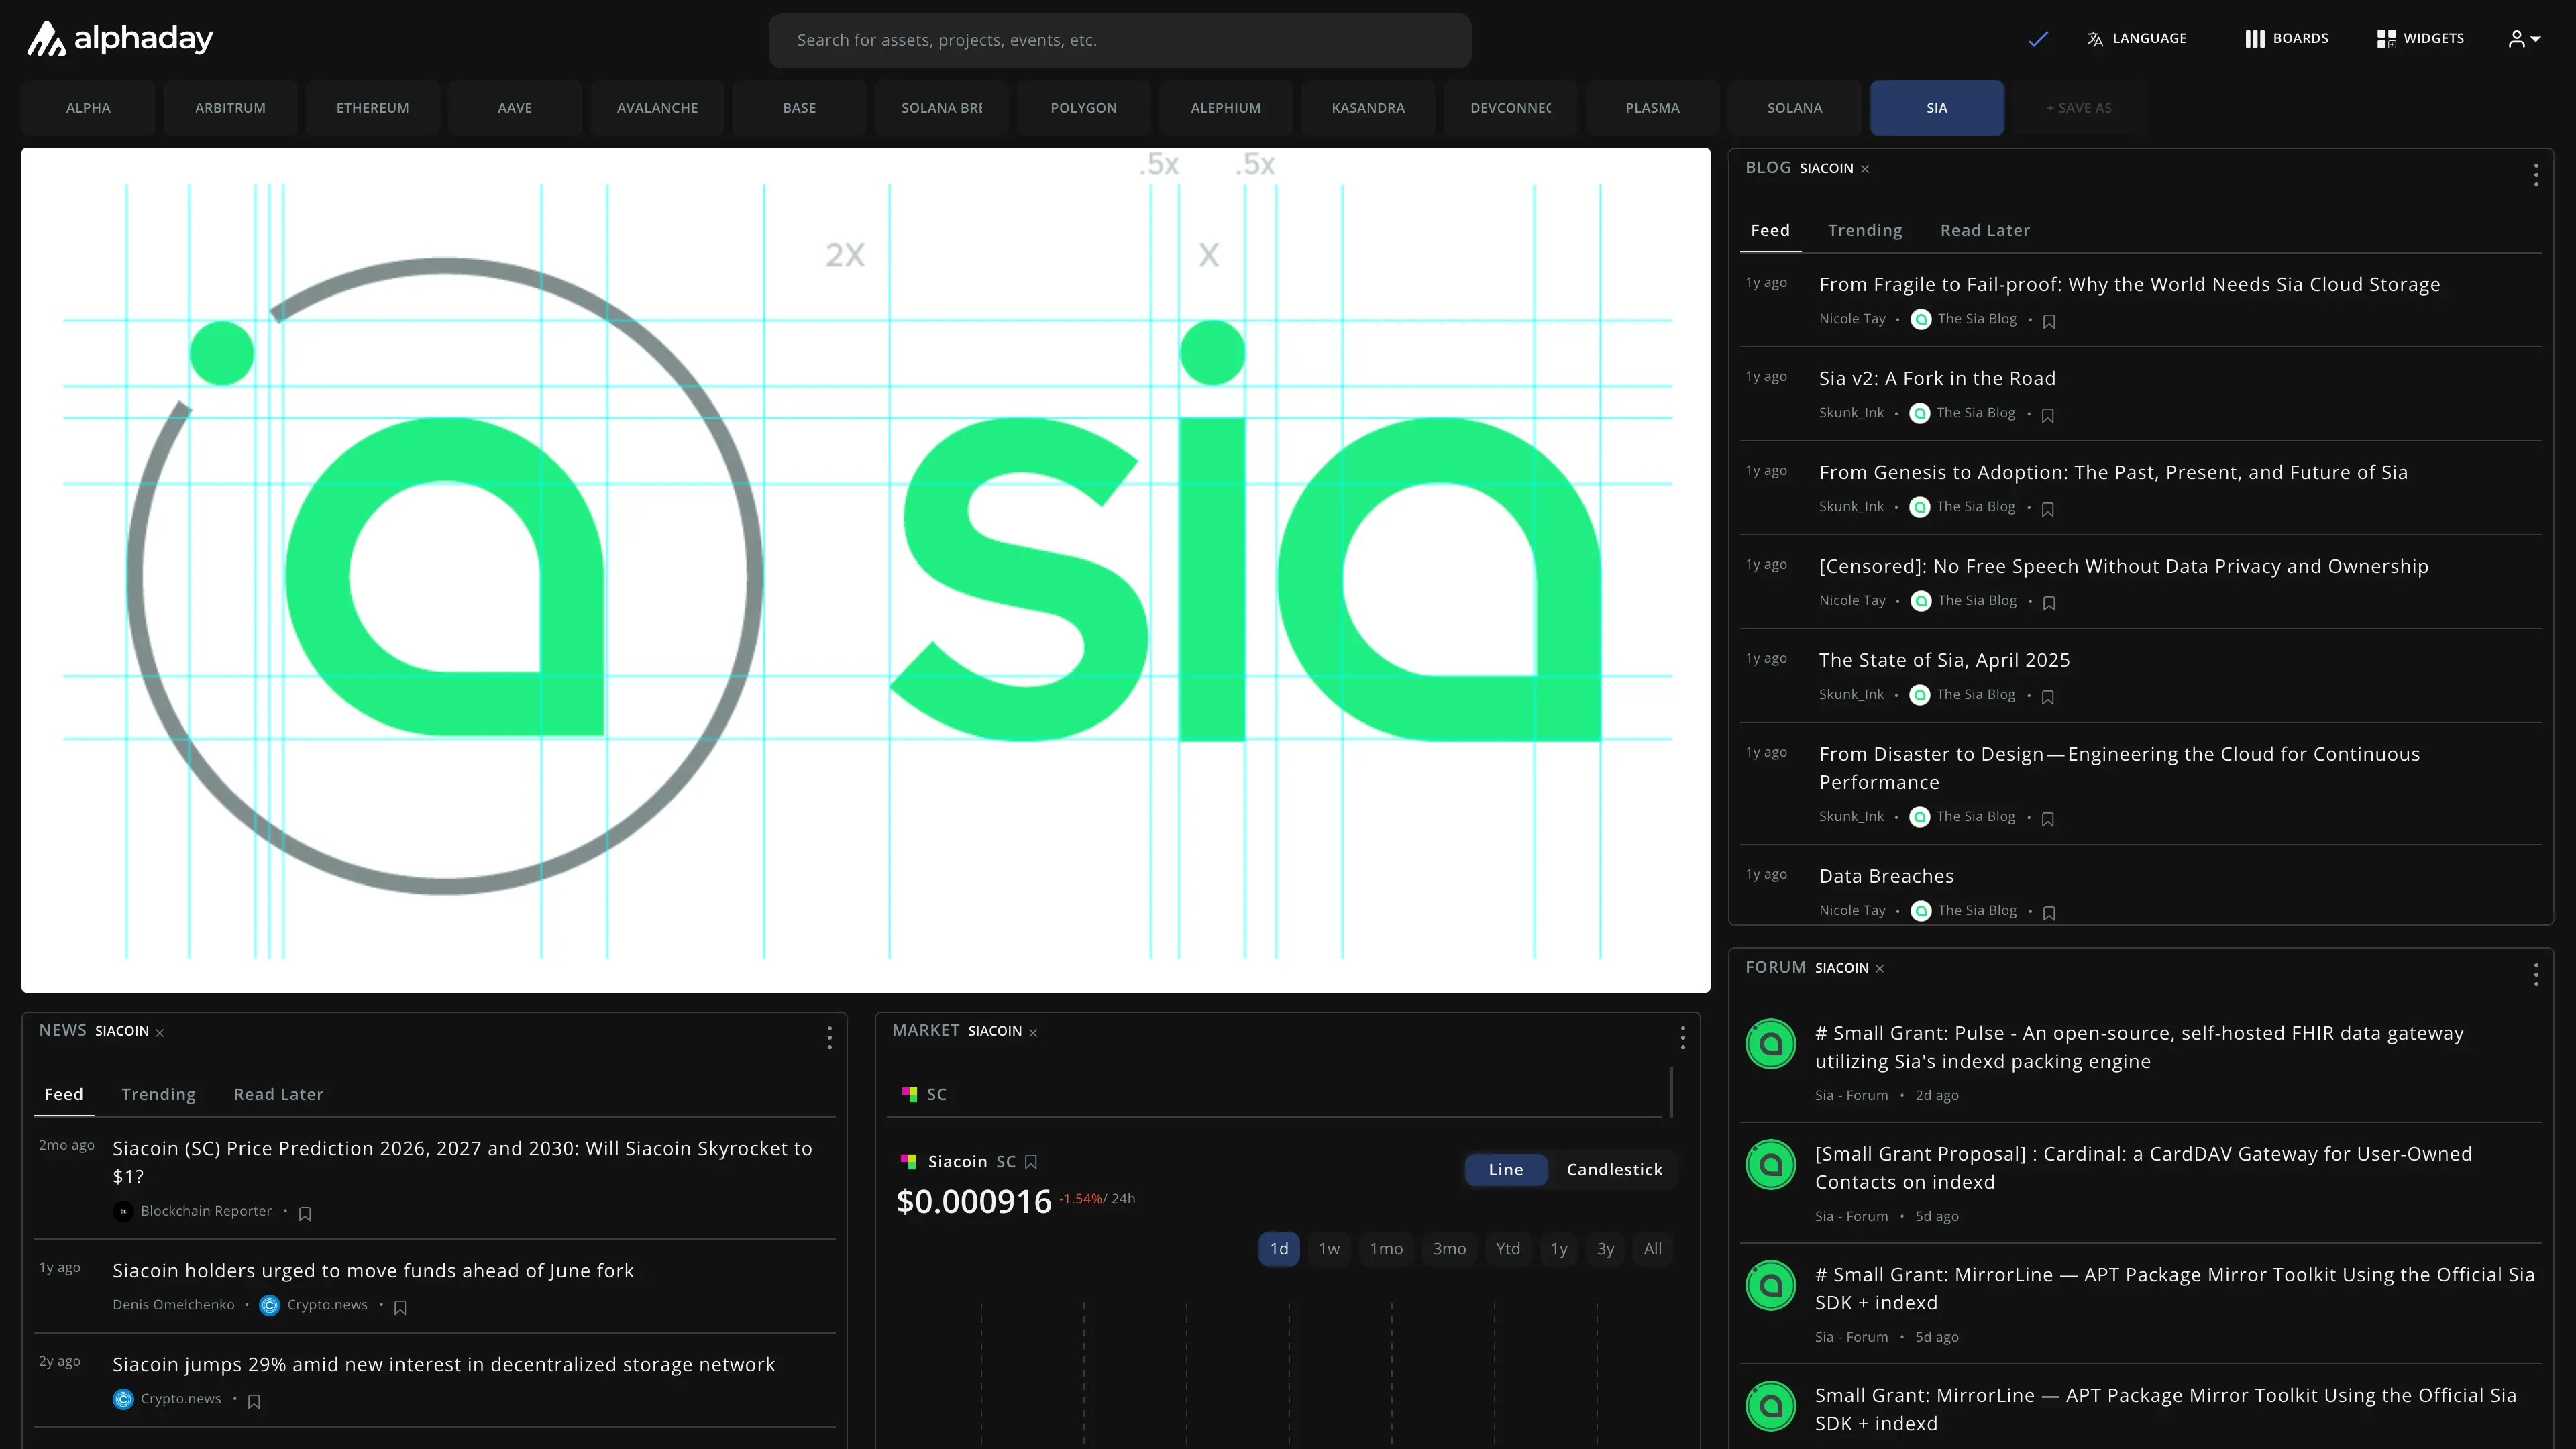This screenshot has width=2576, height=1449.
Task: Click the alphaday logo
Action: tap(119, 39)
